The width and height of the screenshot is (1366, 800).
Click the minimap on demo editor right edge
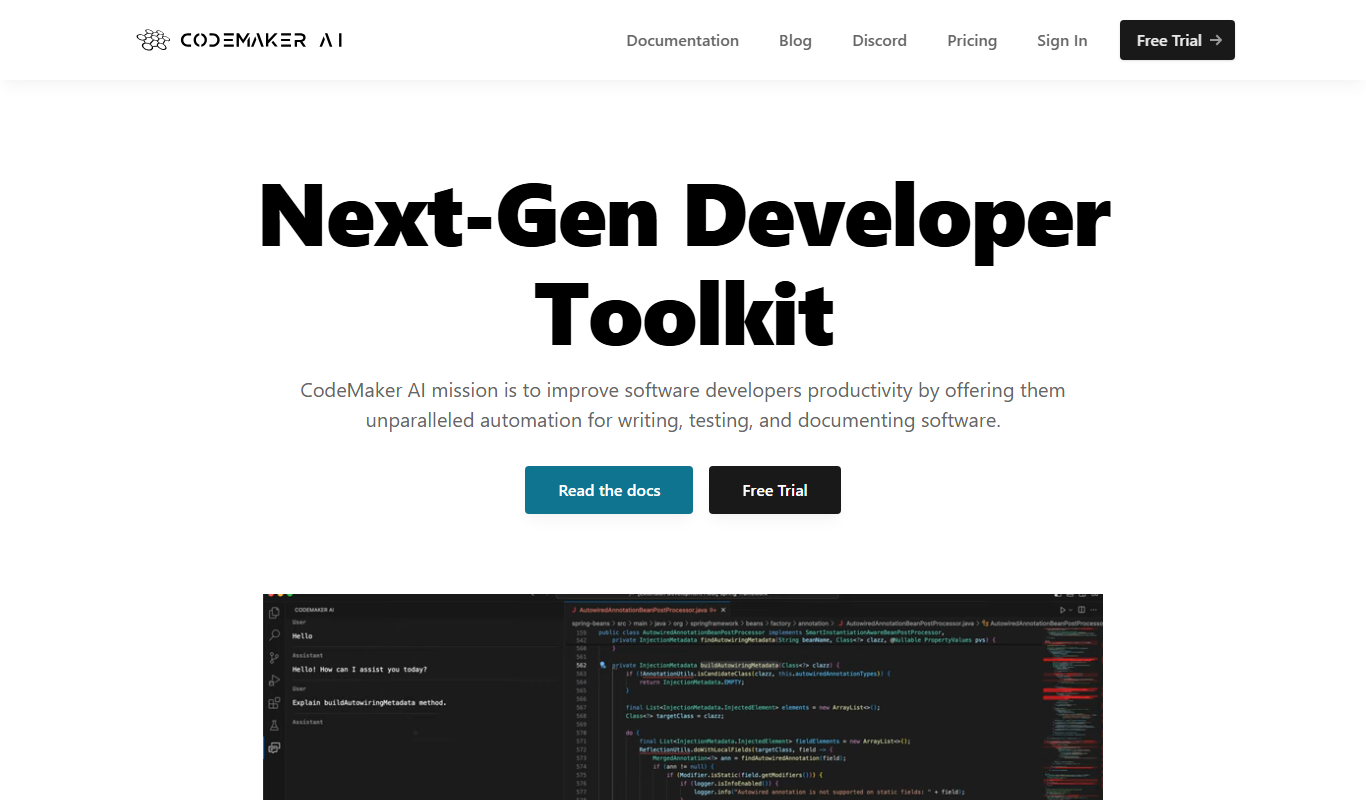pyautogui.click(x=1071, y=713)
